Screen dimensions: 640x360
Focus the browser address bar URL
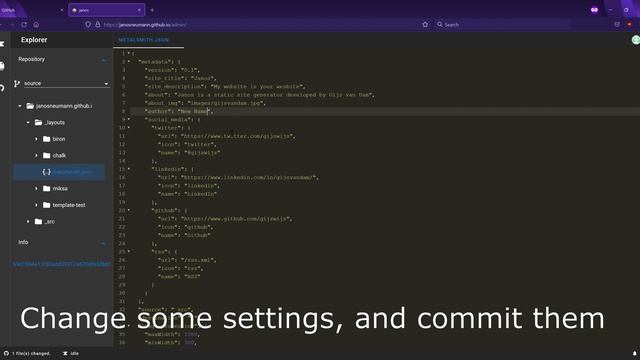tap(145, 25)
